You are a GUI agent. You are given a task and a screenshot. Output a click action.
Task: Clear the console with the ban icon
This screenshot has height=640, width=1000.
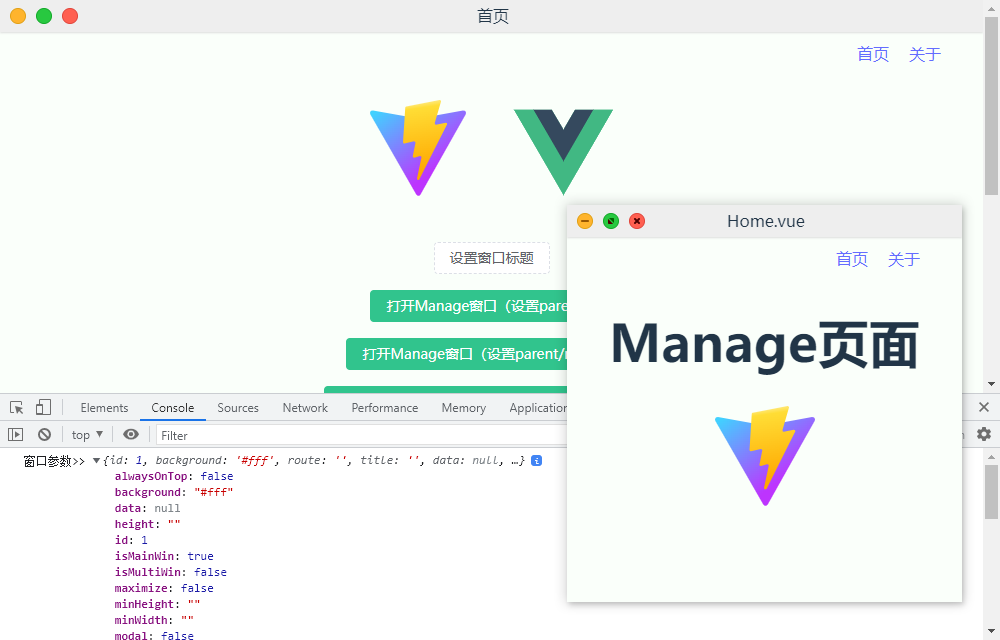click(44, 435)
